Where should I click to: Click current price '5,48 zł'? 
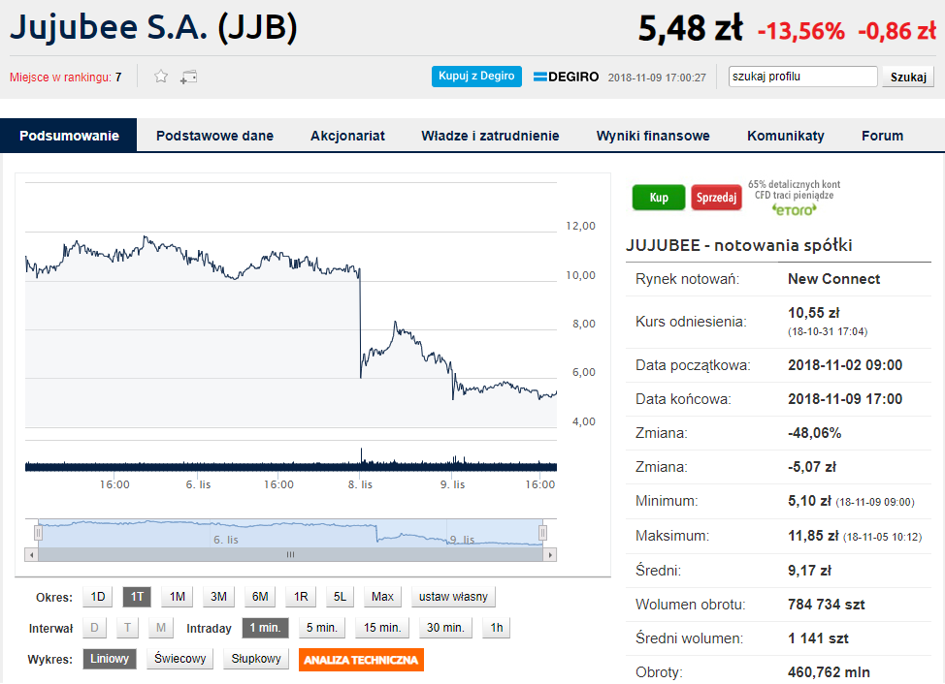point(690,28)
